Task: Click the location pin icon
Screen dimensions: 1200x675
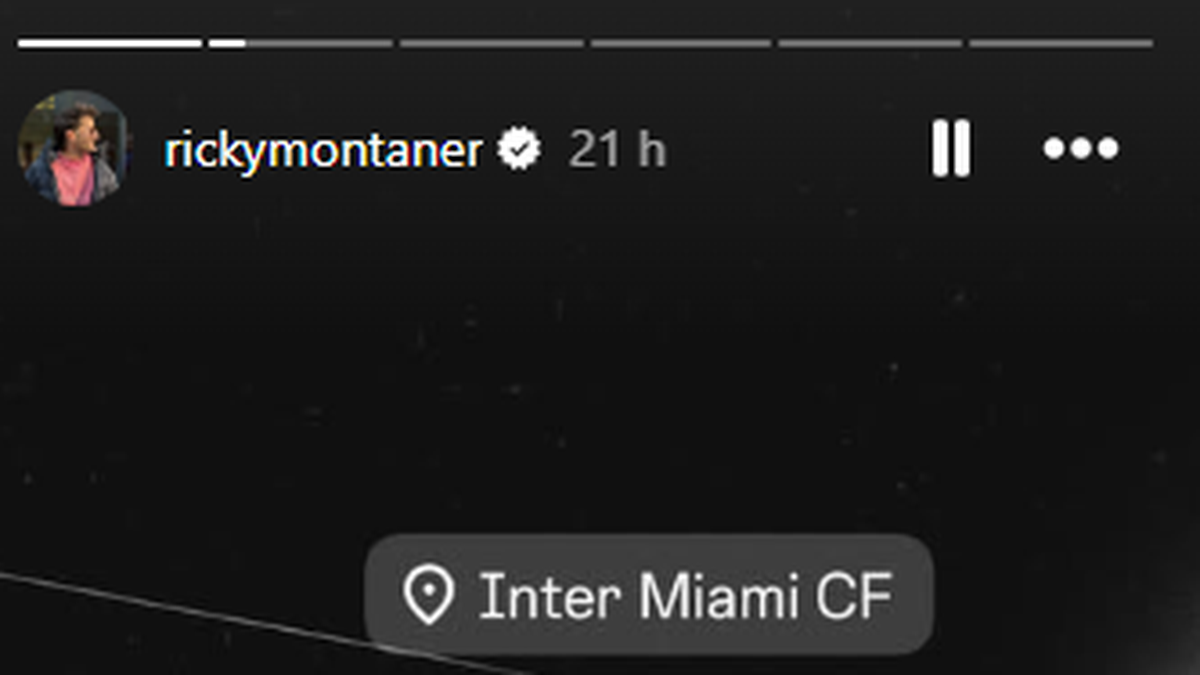Action: [x=428, y=597]
